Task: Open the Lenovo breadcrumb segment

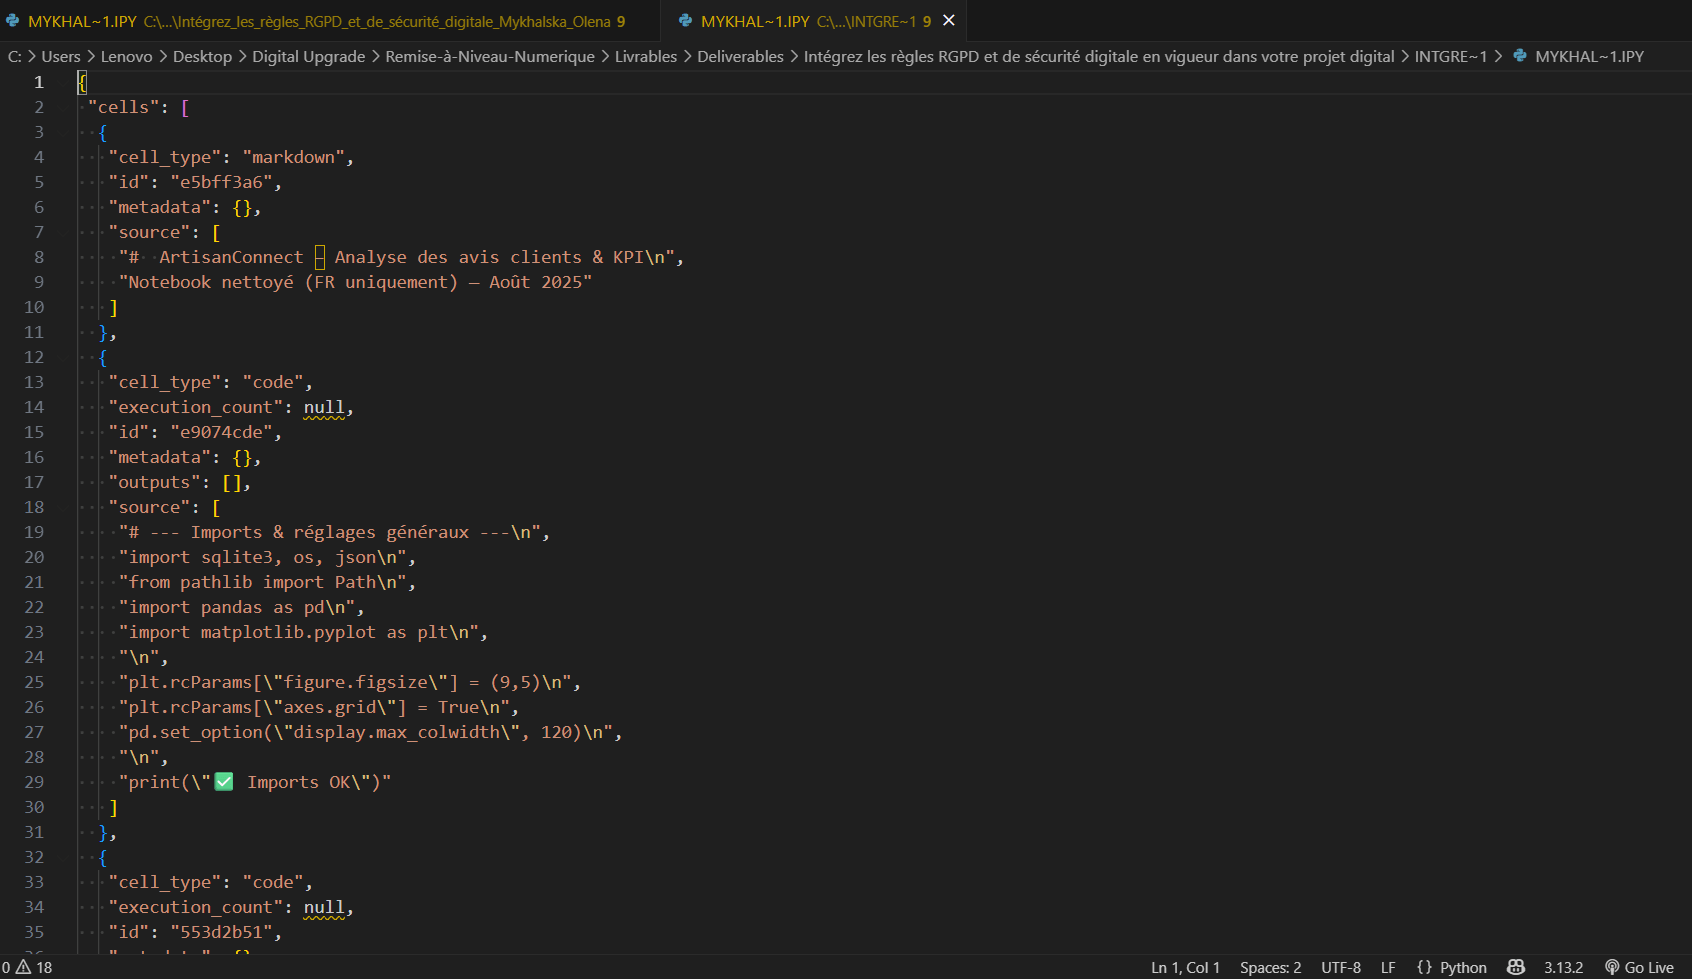Action: (127, 56)
